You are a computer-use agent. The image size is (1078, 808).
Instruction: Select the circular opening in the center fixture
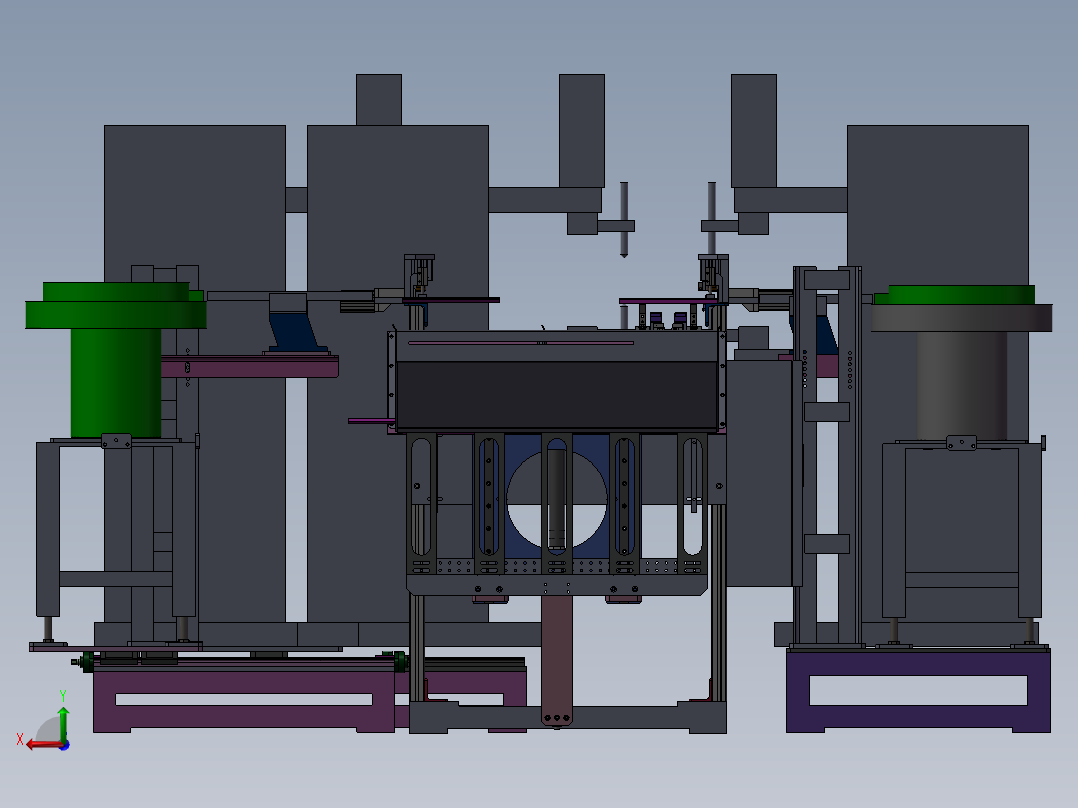point(557,501)
